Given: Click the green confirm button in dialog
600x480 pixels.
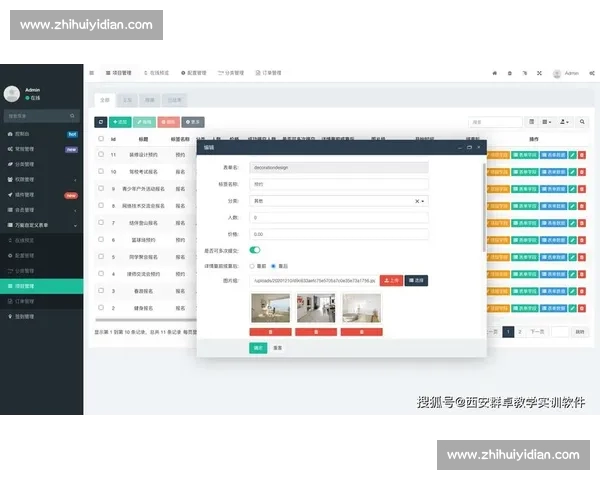Looking at the screenshot, I should [x=258, y=348].
